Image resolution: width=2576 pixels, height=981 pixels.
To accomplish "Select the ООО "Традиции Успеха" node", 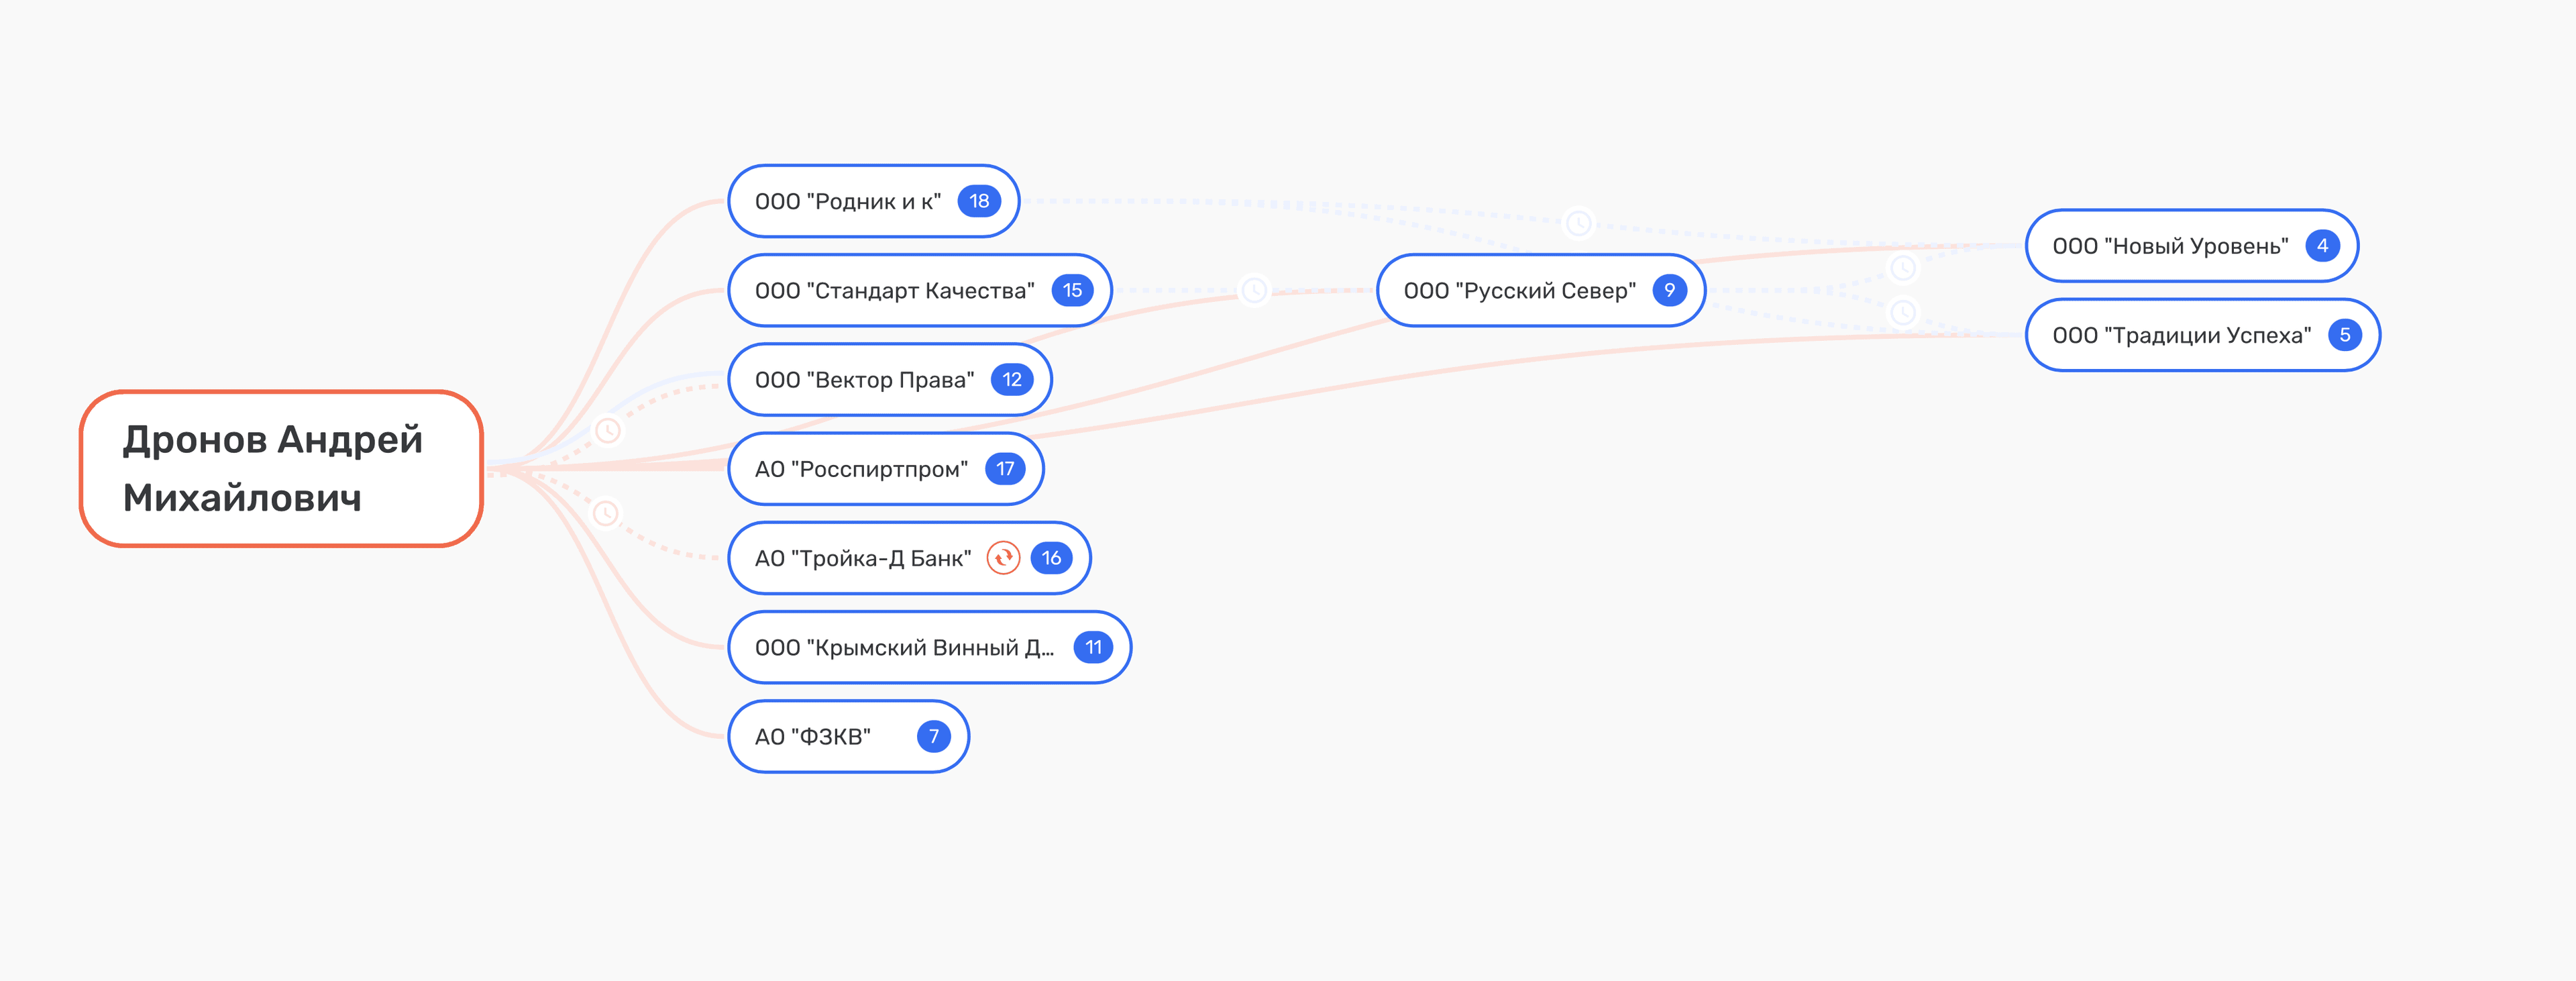I will 2181,335.
